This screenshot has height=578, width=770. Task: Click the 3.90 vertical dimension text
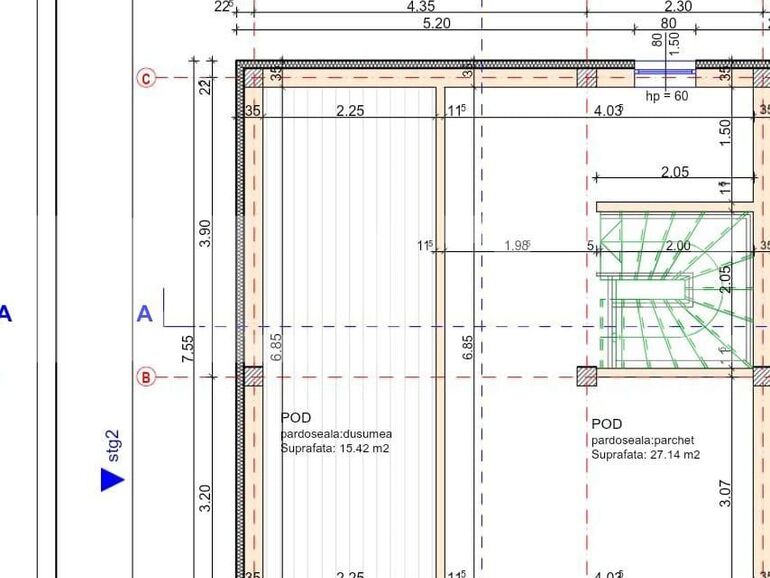[x=205, y=234]
